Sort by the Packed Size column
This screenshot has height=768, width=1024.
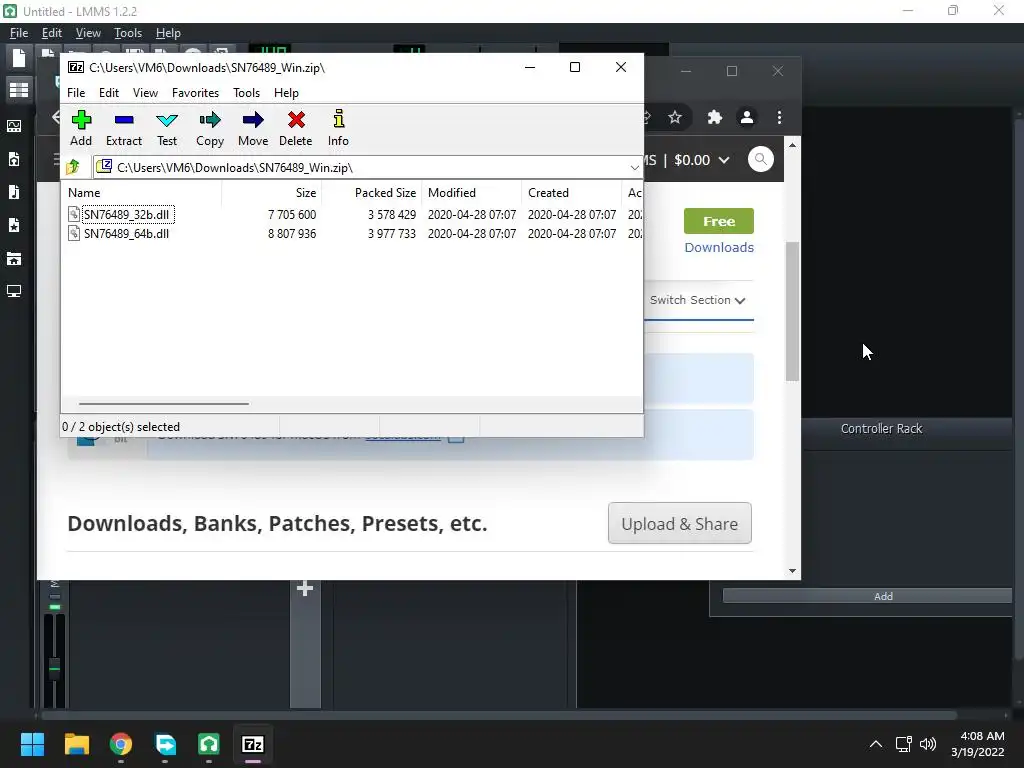(371, 193)
